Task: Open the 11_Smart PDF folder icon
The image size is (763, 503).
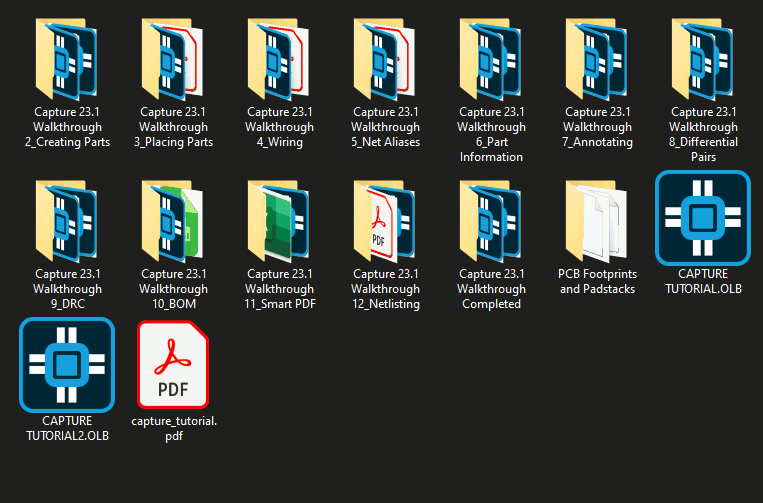Action: pos(279,221)
